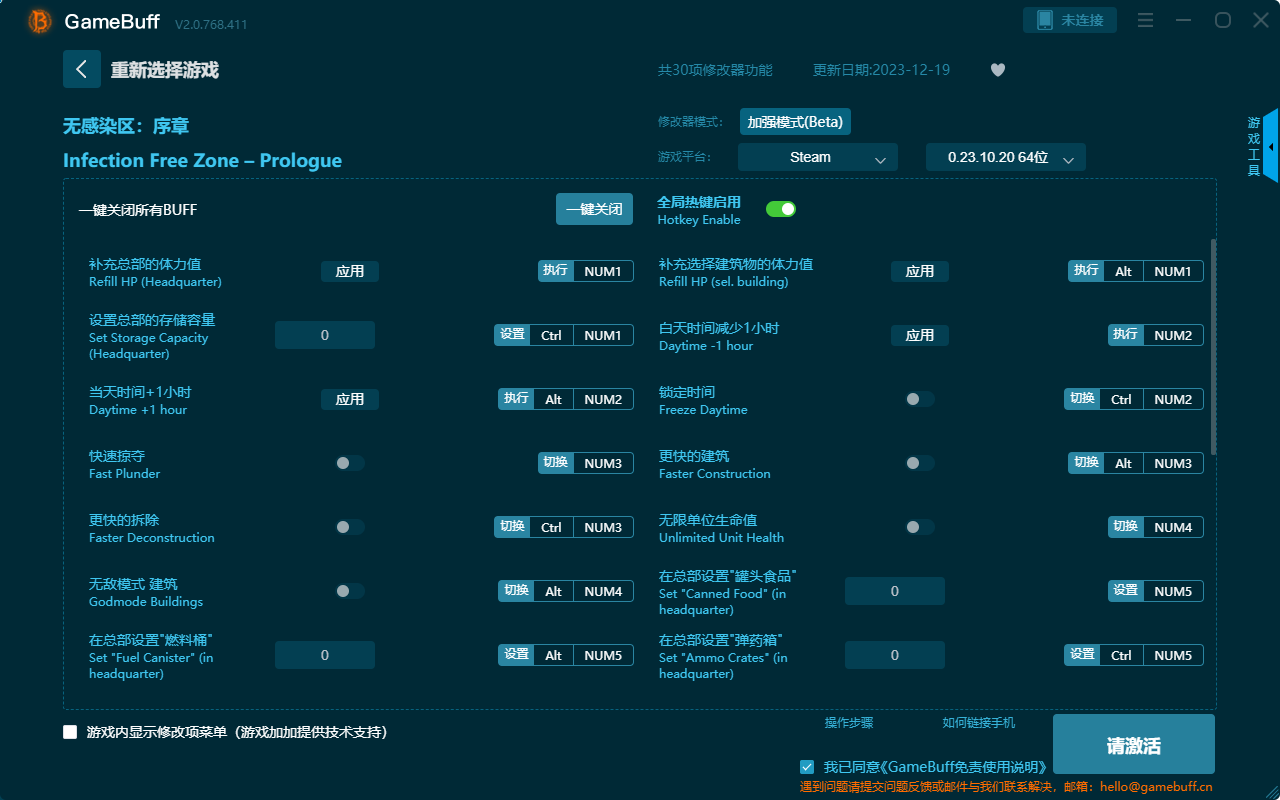
Task: Open the Steam platform dropdown
Action: click(x=818, y=157)
